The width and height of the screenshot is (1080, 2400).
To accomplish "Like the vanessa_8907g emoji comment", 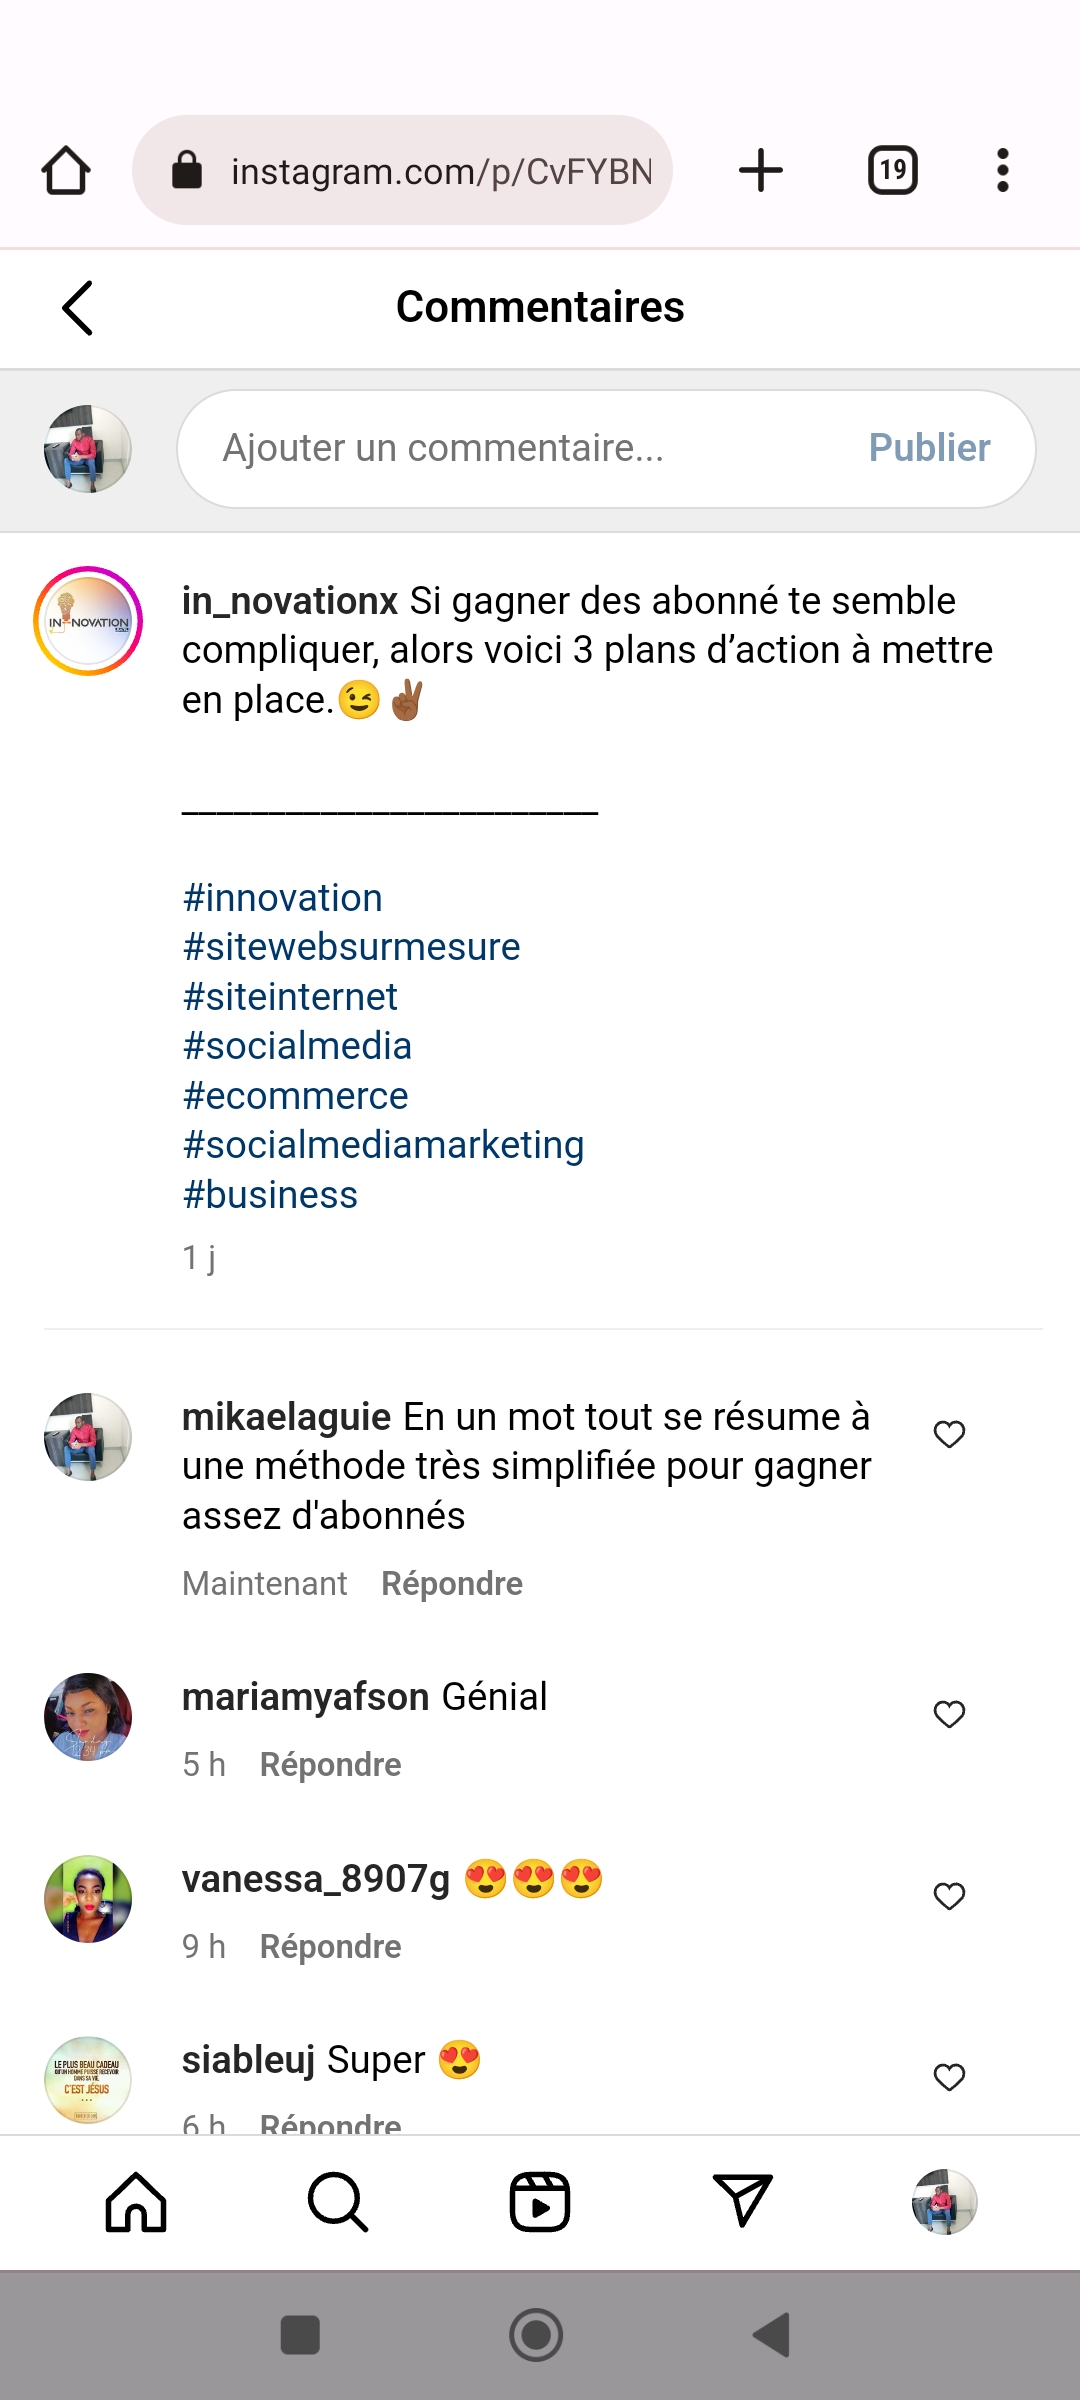I will point(949,1896).
